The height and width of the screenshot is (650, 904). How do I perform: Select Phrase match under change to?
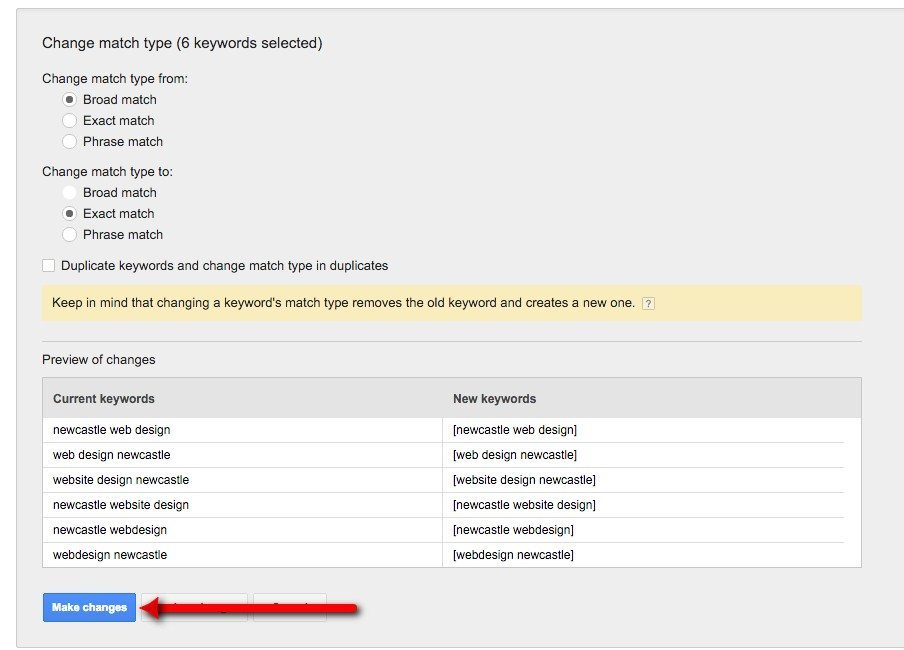tap(68, 234)
